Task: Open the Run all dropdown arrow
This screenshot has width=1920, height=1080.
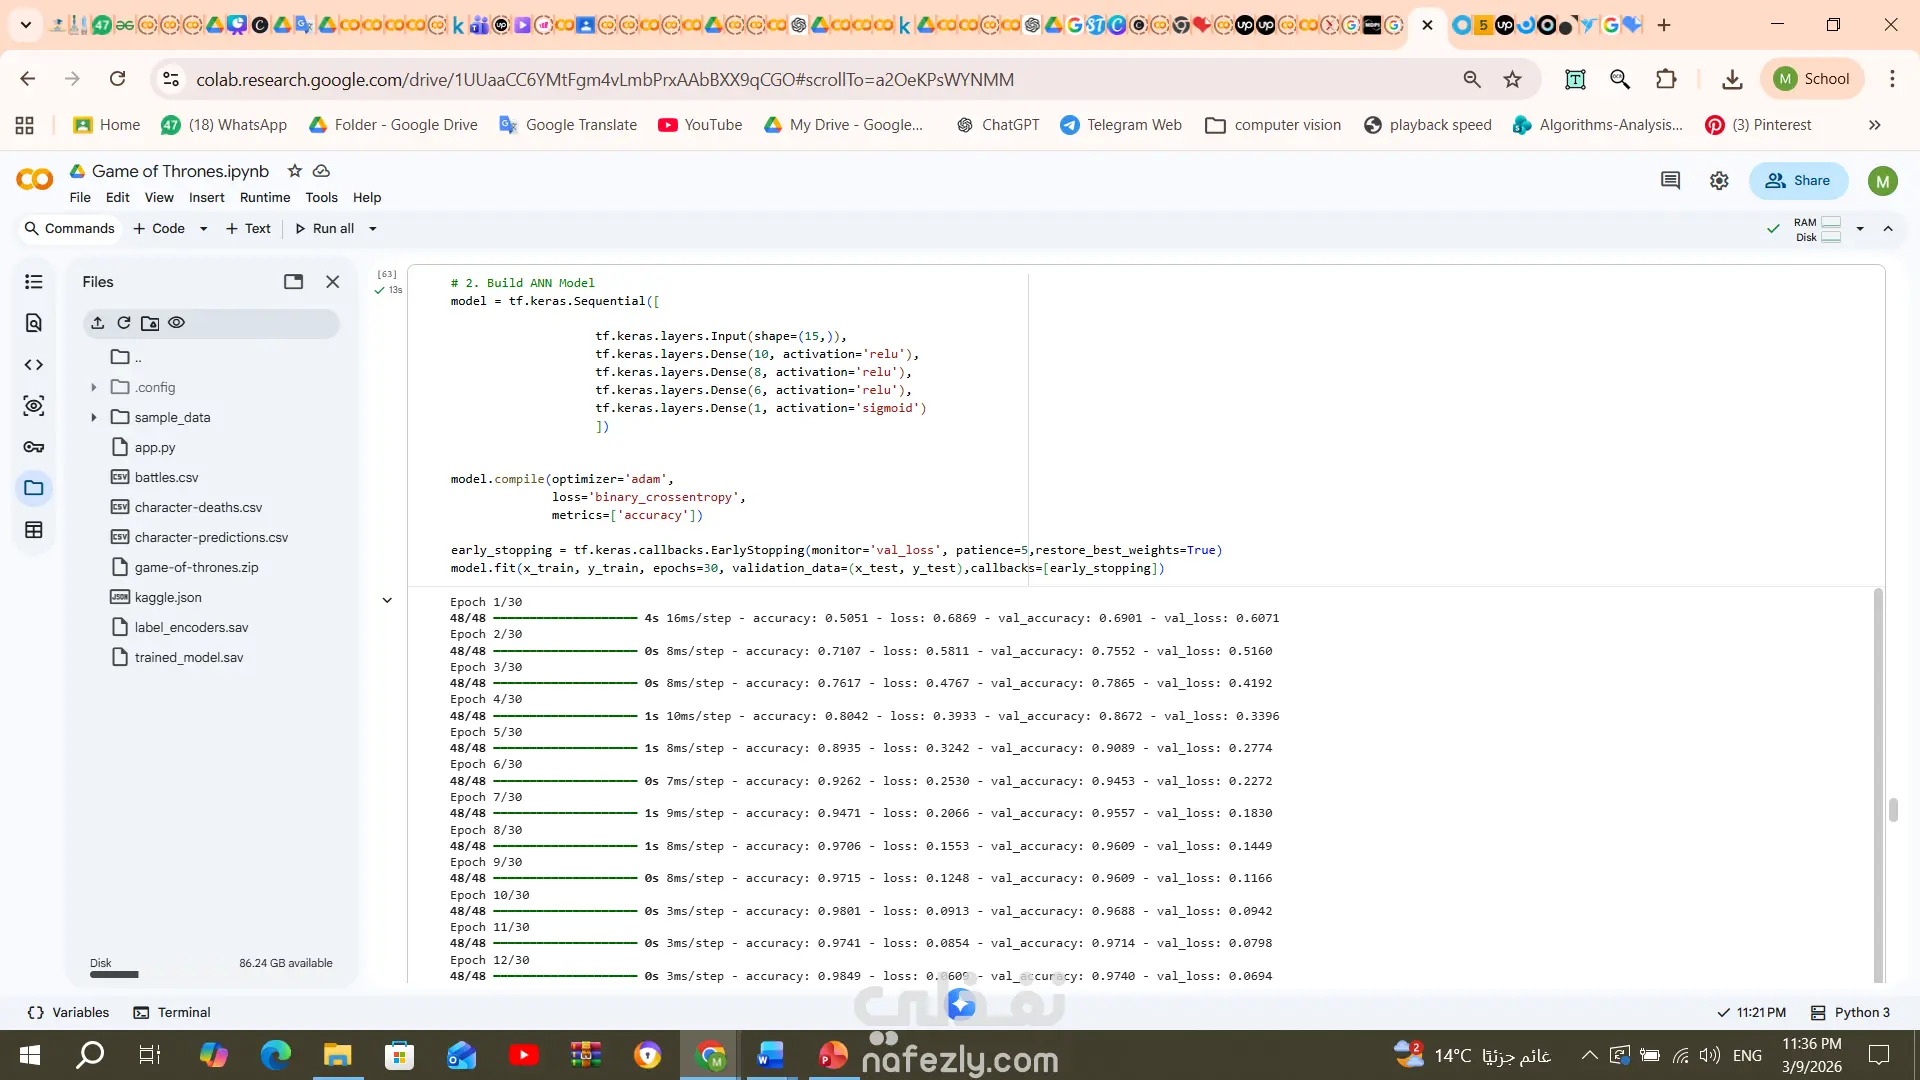Action: pos(373,229)
